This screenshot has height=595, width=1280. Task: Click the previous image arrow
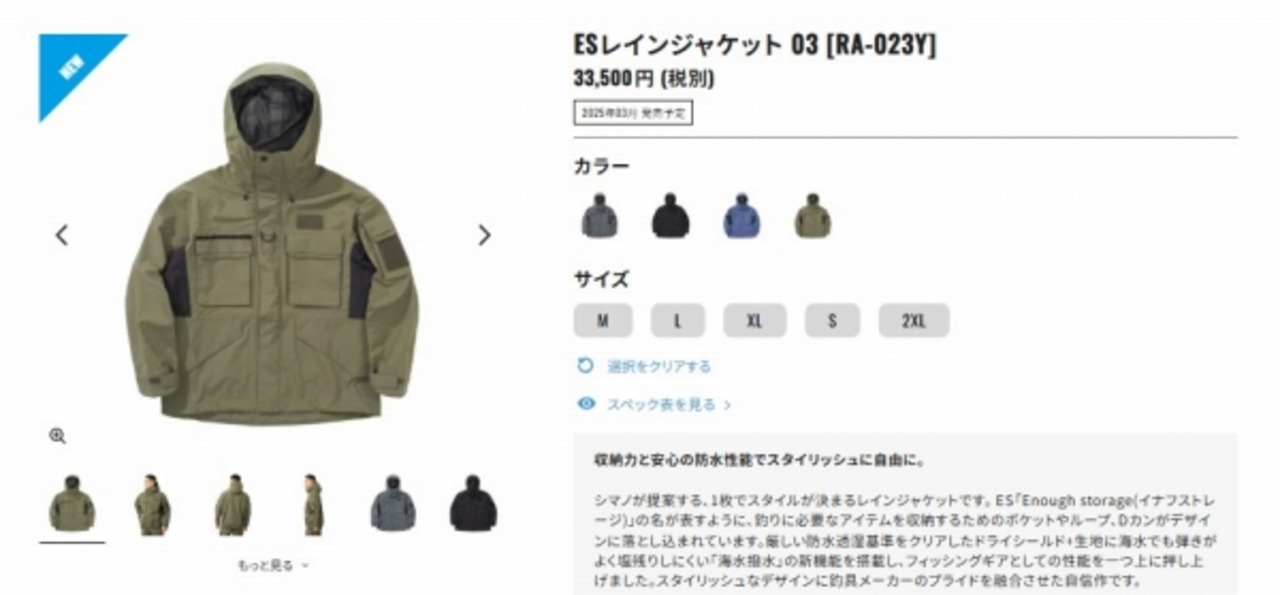[x=62, y=235]
